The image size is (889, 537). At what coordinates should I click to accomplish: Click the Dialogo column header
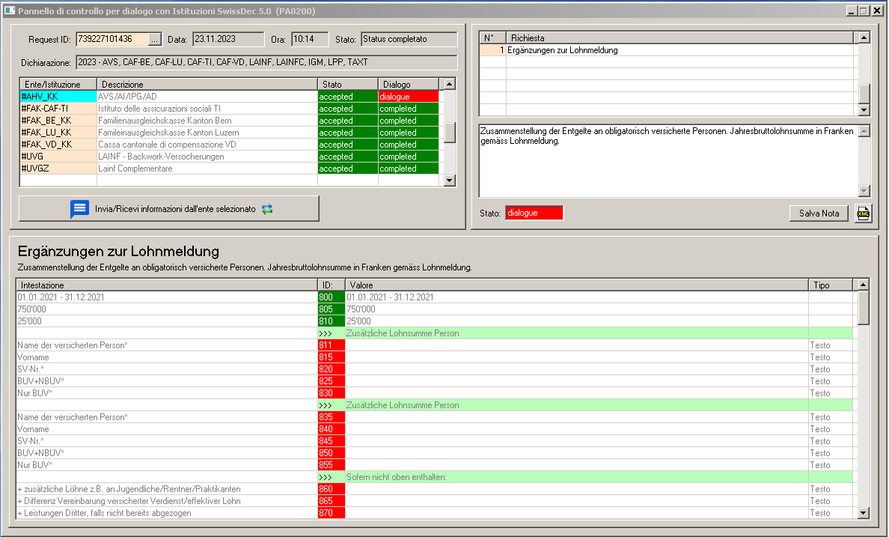409,84
